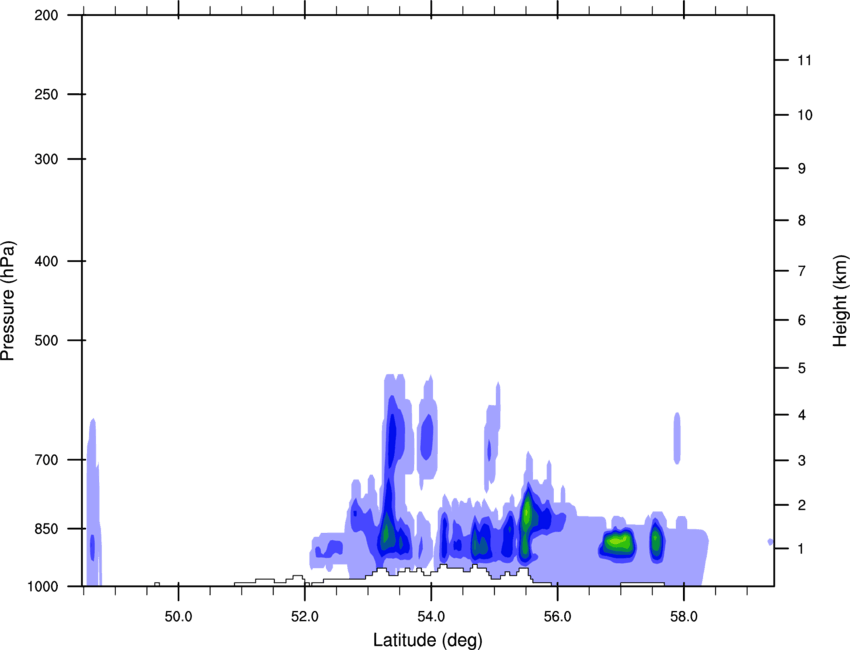Click the 10 km height label
The height and width of the screenshot is (650, 850).
coord(805,115)
